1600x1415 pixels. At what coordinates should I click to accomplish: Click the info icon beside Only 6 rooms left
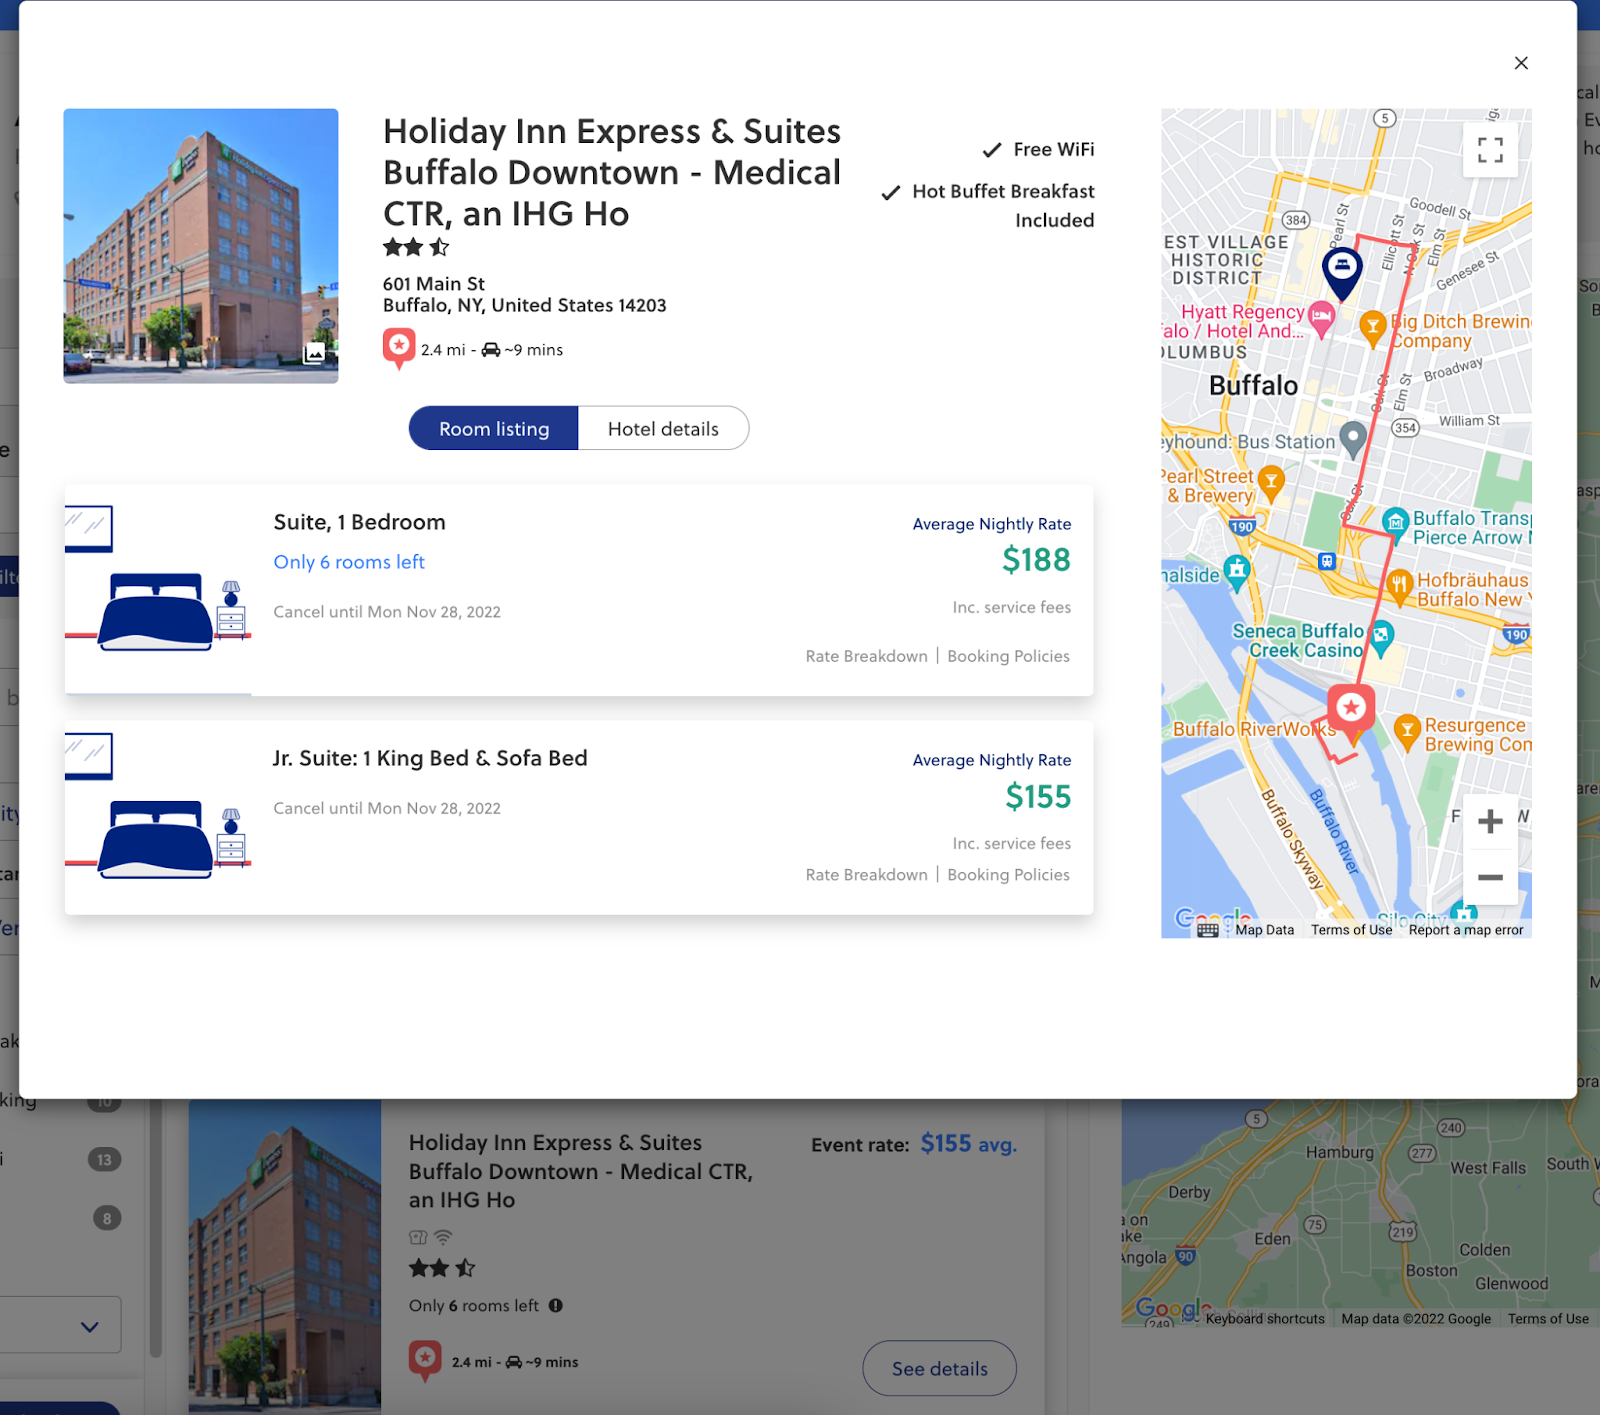[556, 1306]
